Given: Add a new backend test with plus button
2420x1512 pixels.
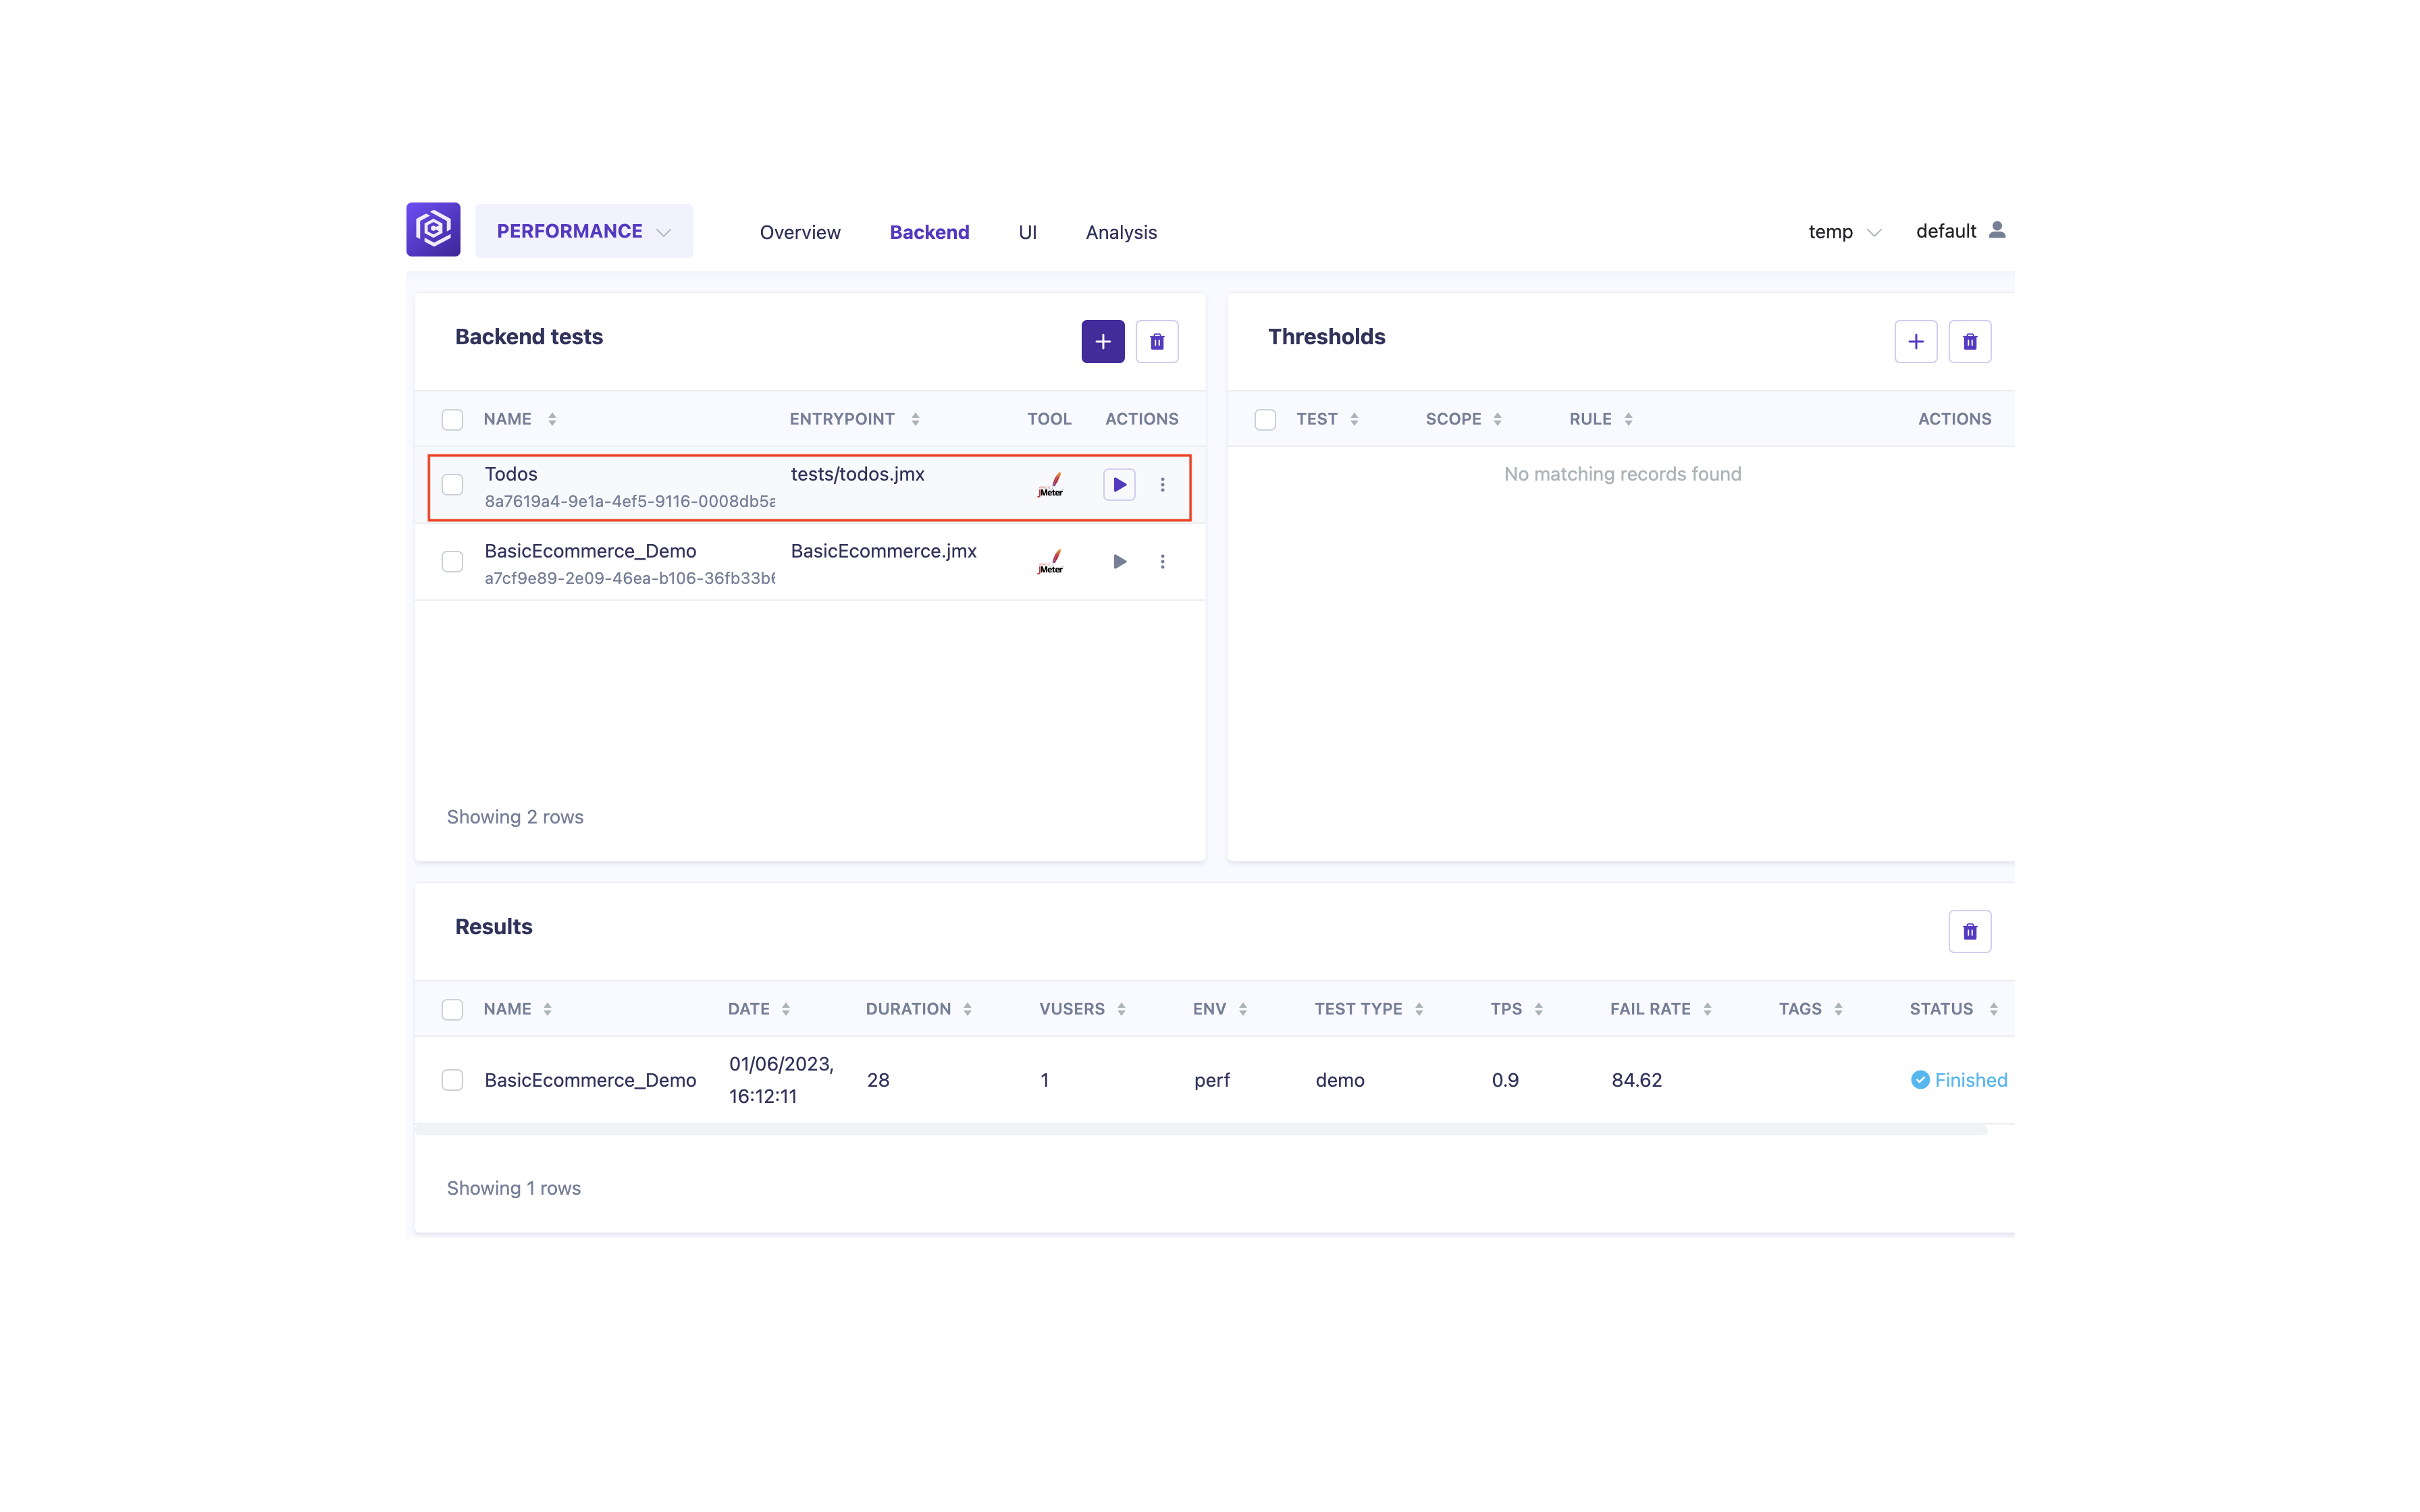Looking at the screenshot, I should (x=1103, y=342).
